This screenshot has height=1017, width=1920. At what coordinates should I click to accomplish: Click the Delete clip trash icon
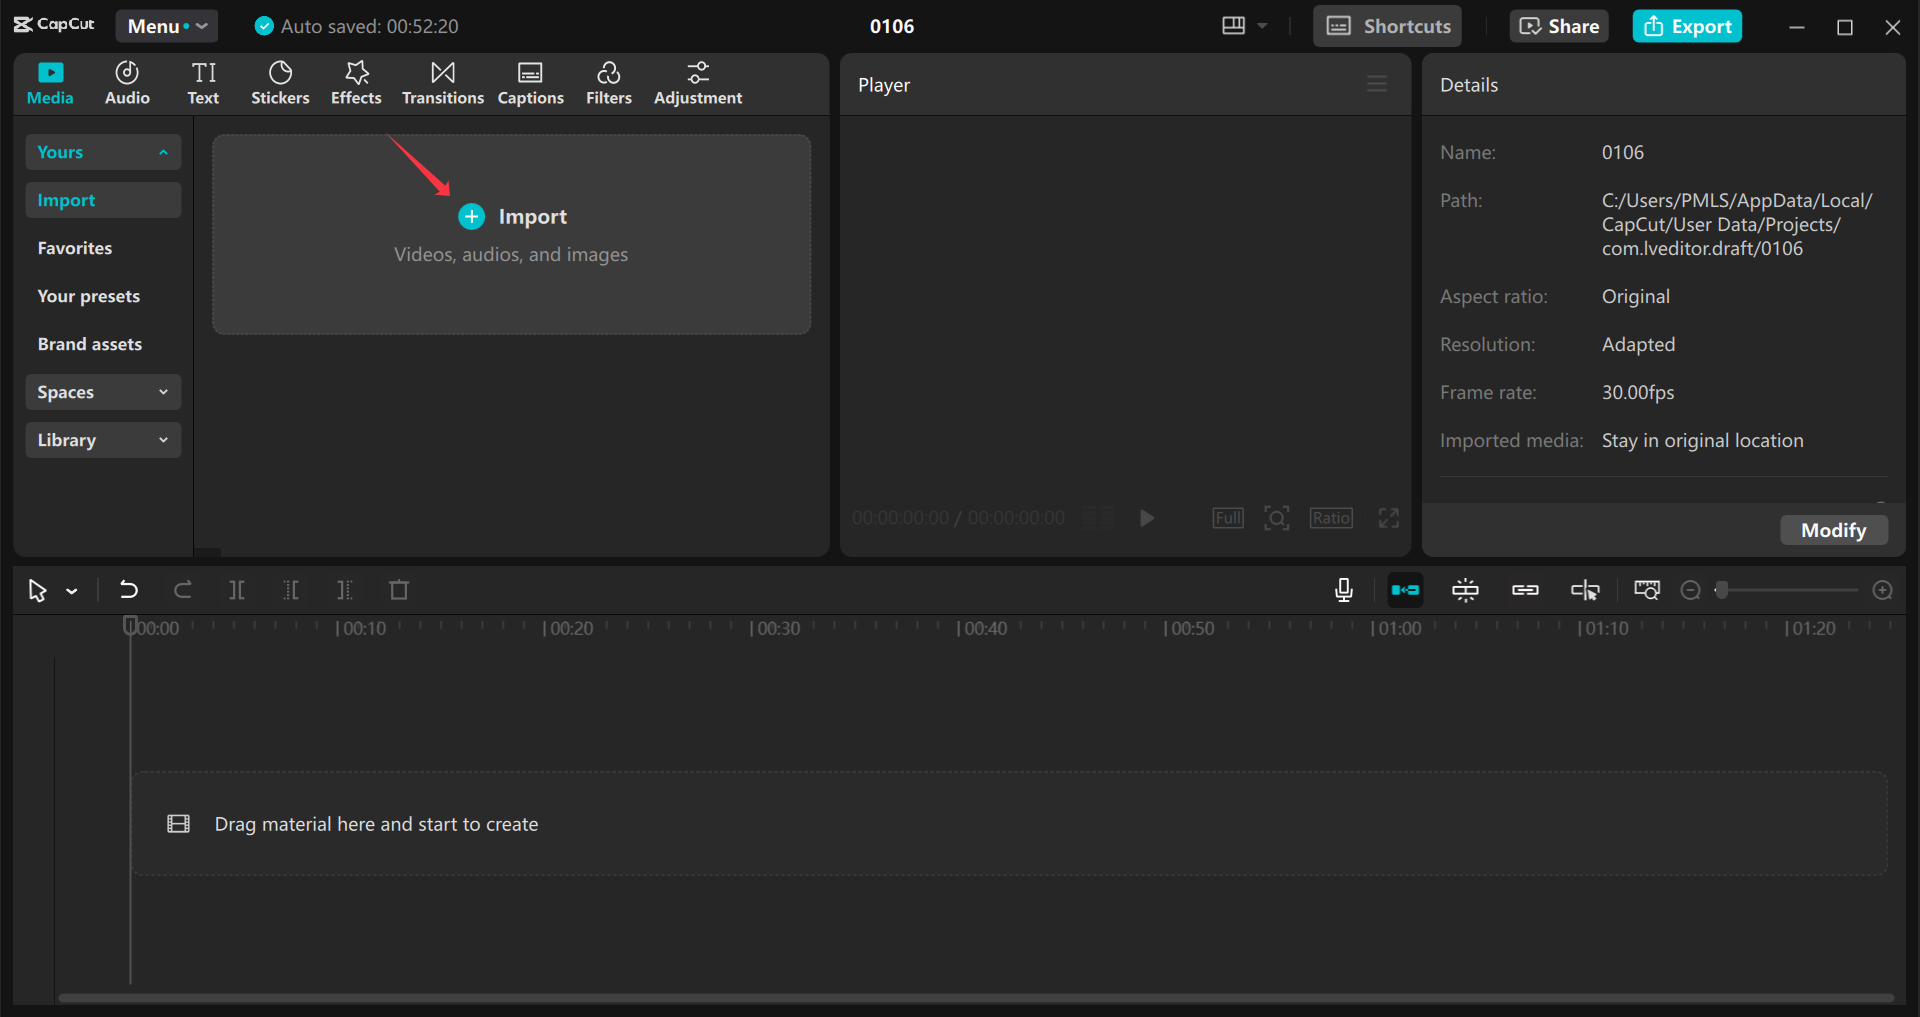(399, 590)
